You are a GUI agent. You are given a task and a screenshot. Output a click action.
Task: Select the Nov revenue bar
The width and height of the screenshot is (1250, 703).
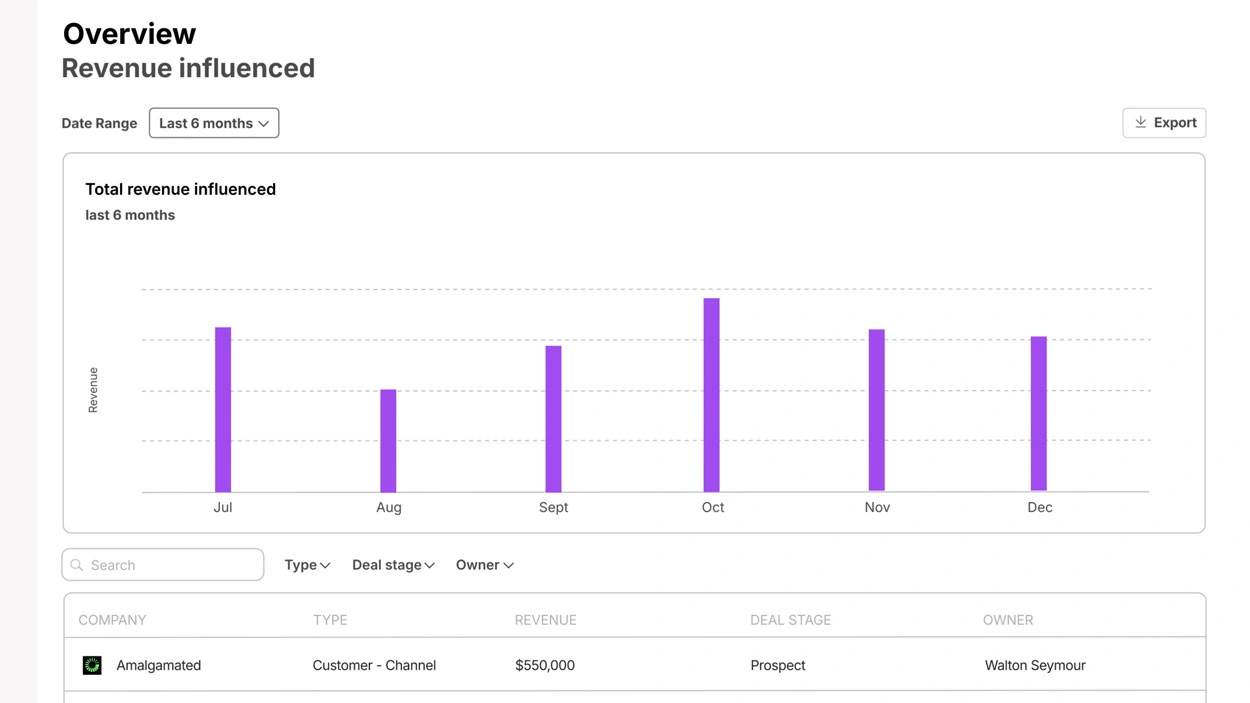tap(877, 410)
